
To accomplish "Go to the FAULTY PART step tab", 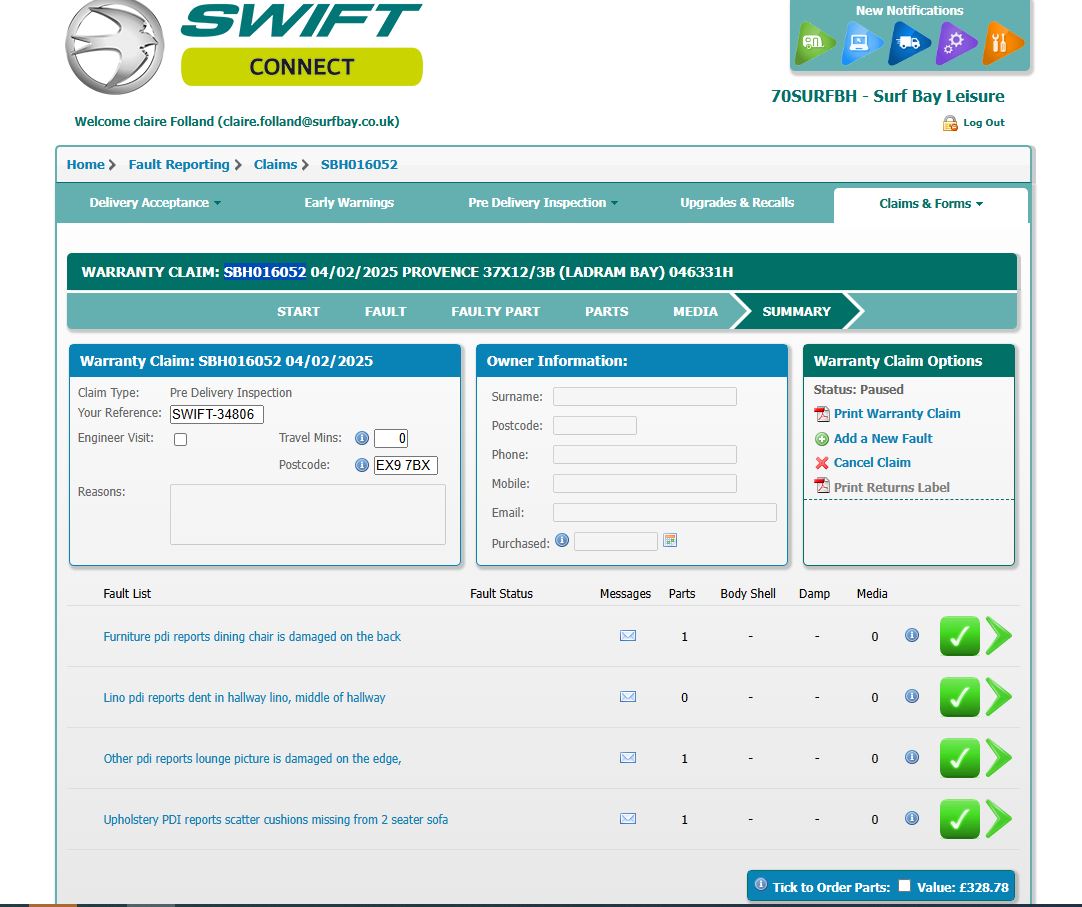I will [x=495, y=311].
